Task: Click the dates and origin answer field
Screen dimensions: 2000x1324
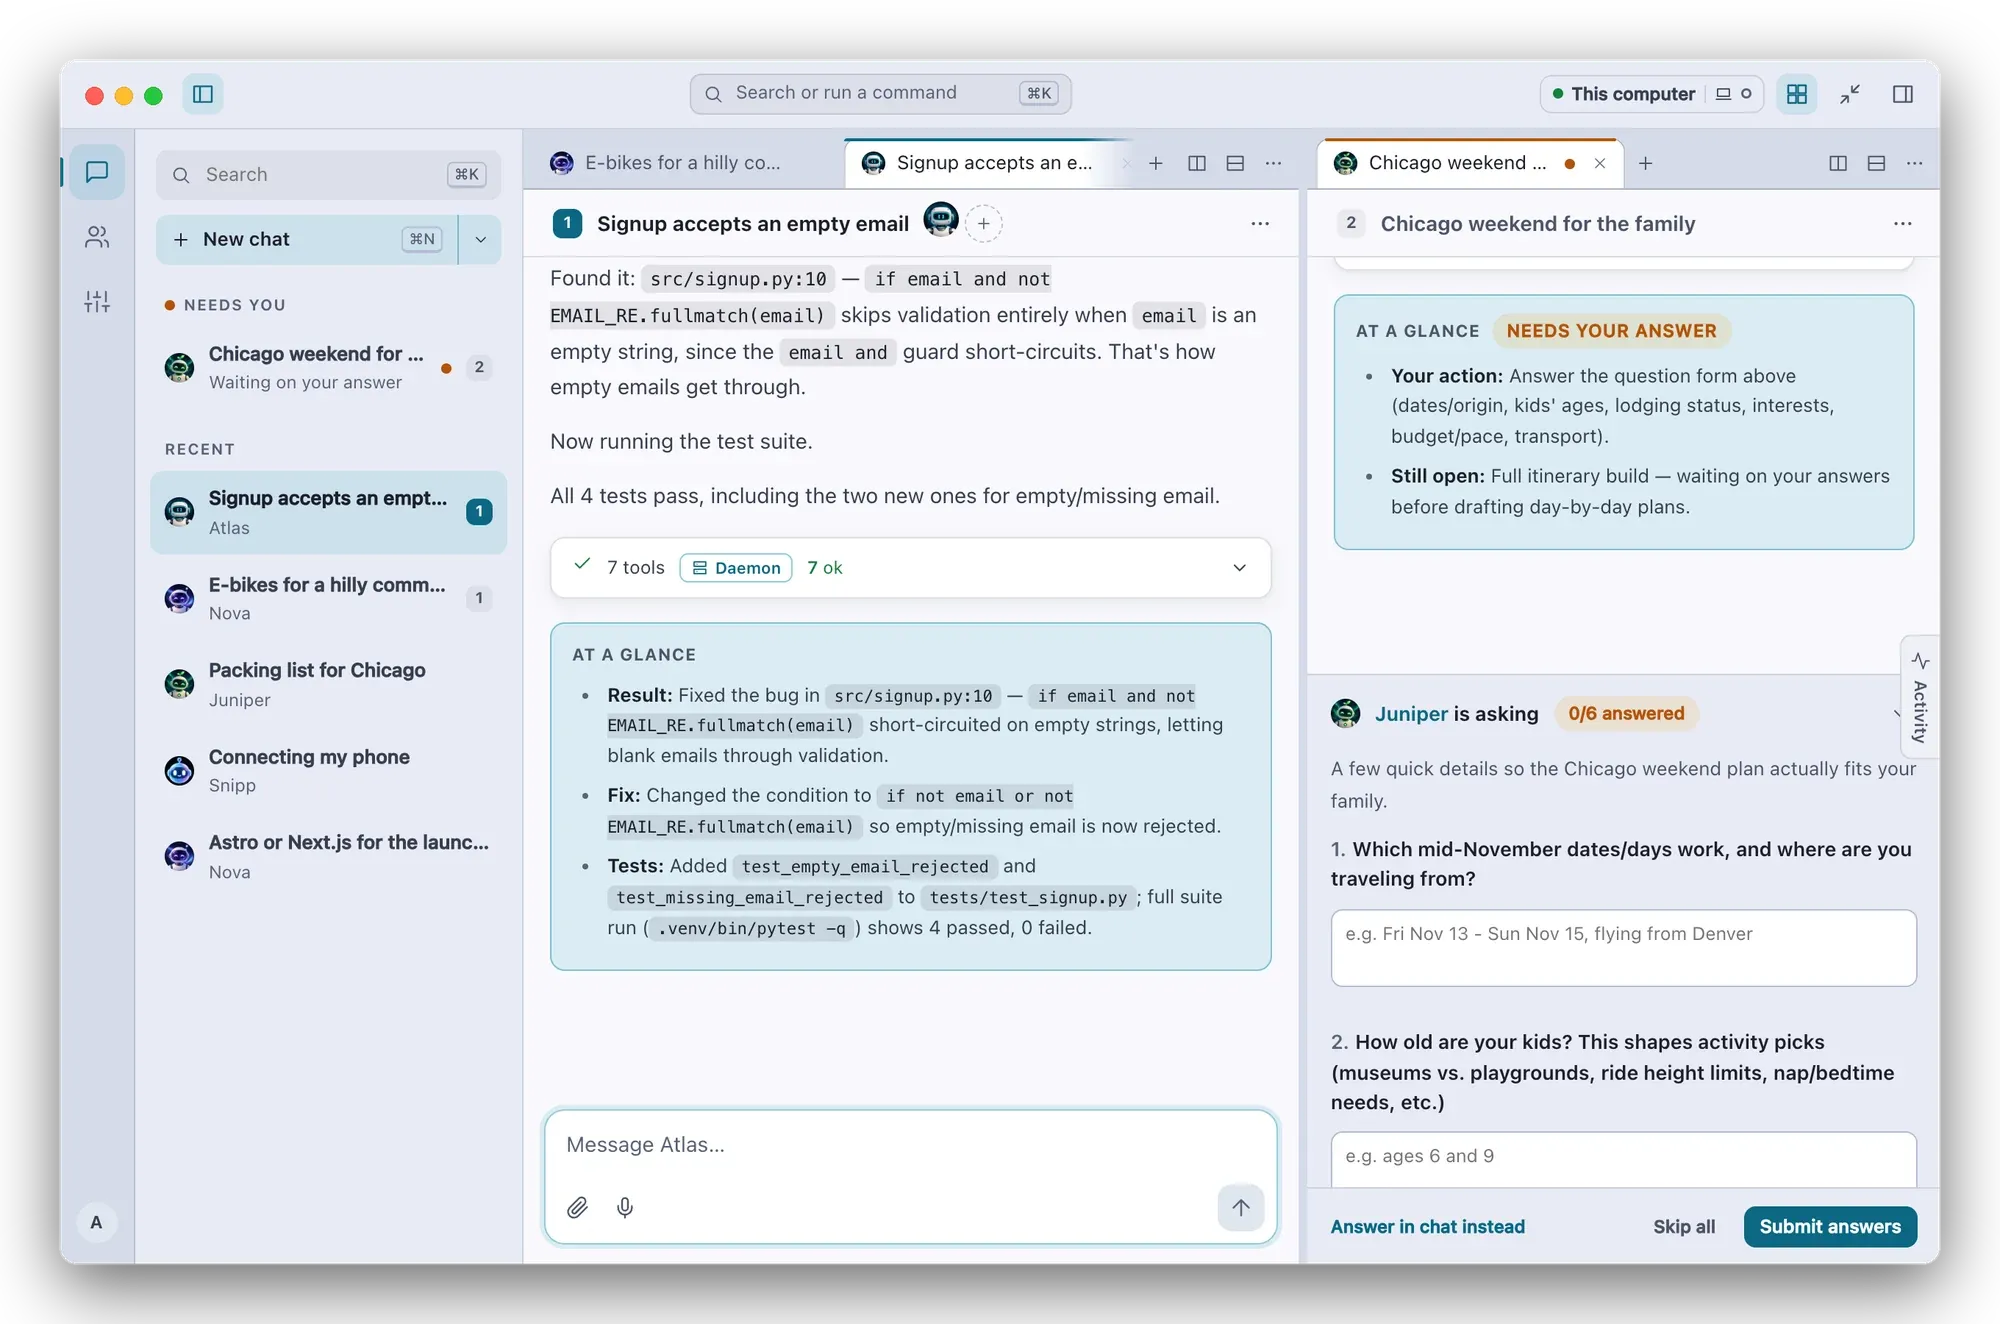Action: click(1623, 948)
